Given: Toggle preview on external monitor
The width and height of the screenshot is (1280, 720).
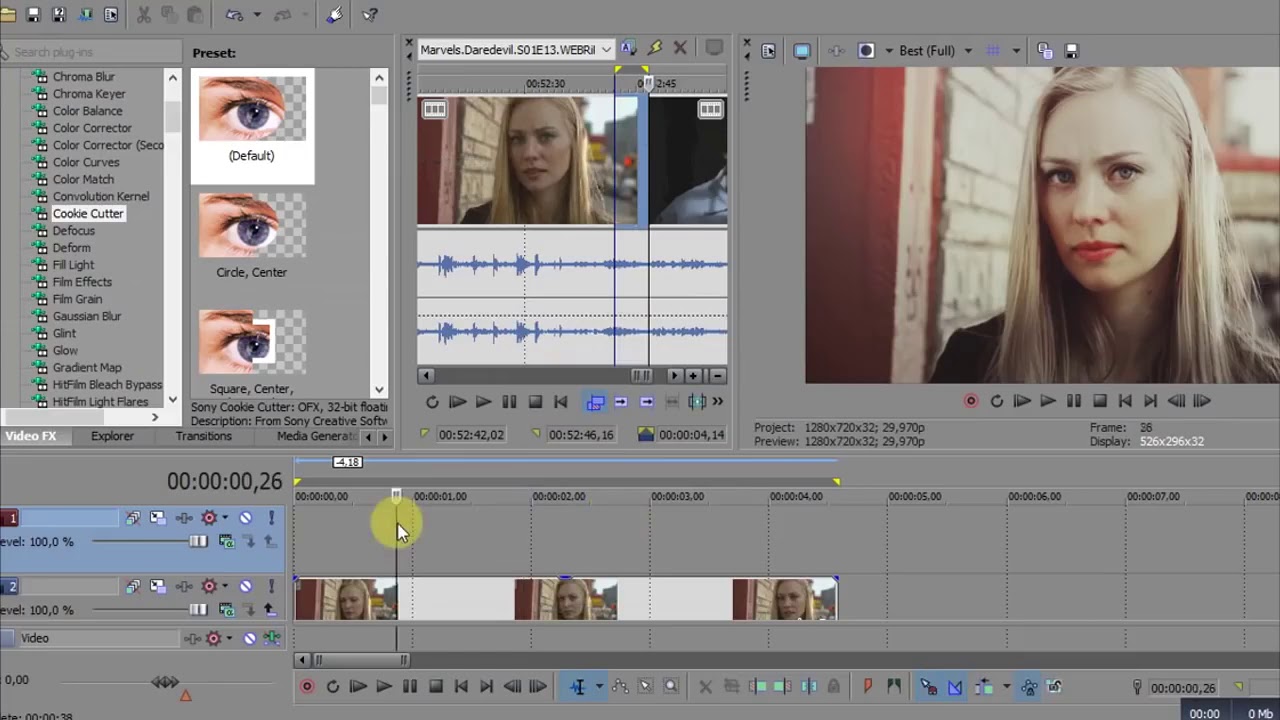Looking at the screenshot, I should pos(802,51).
